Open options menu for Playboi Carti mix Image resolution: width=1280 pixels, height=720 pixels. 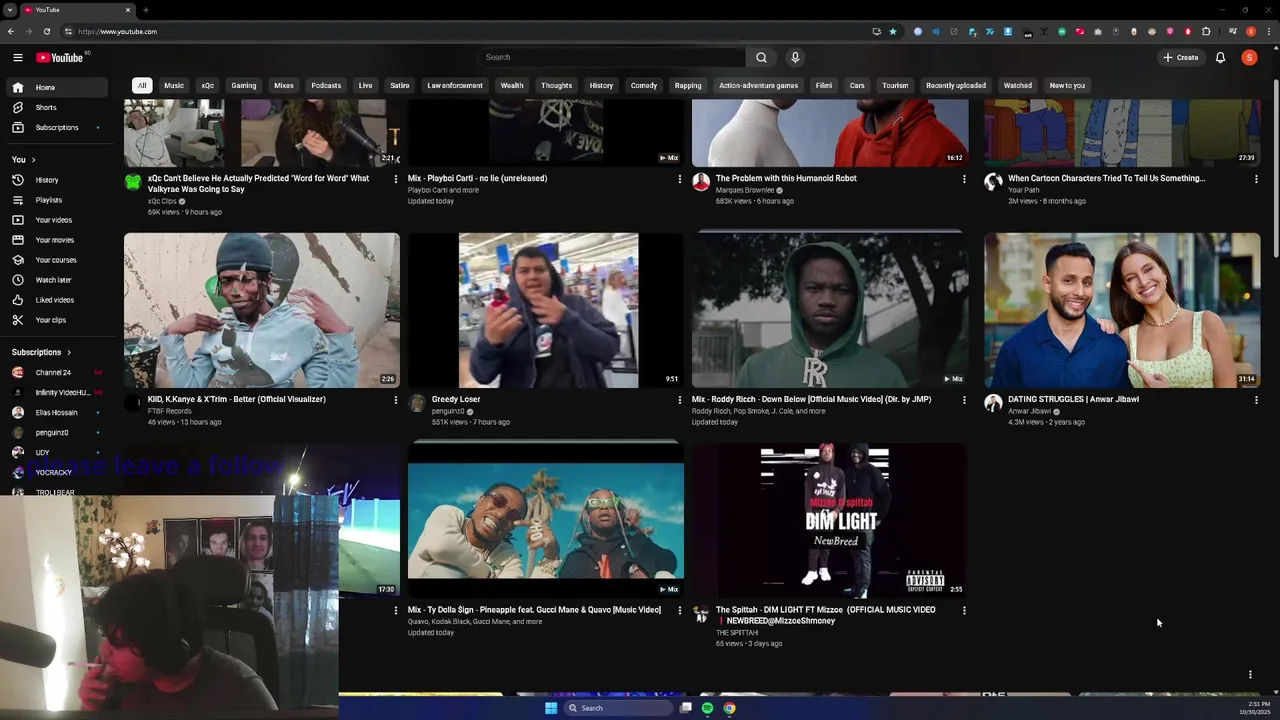680,179
